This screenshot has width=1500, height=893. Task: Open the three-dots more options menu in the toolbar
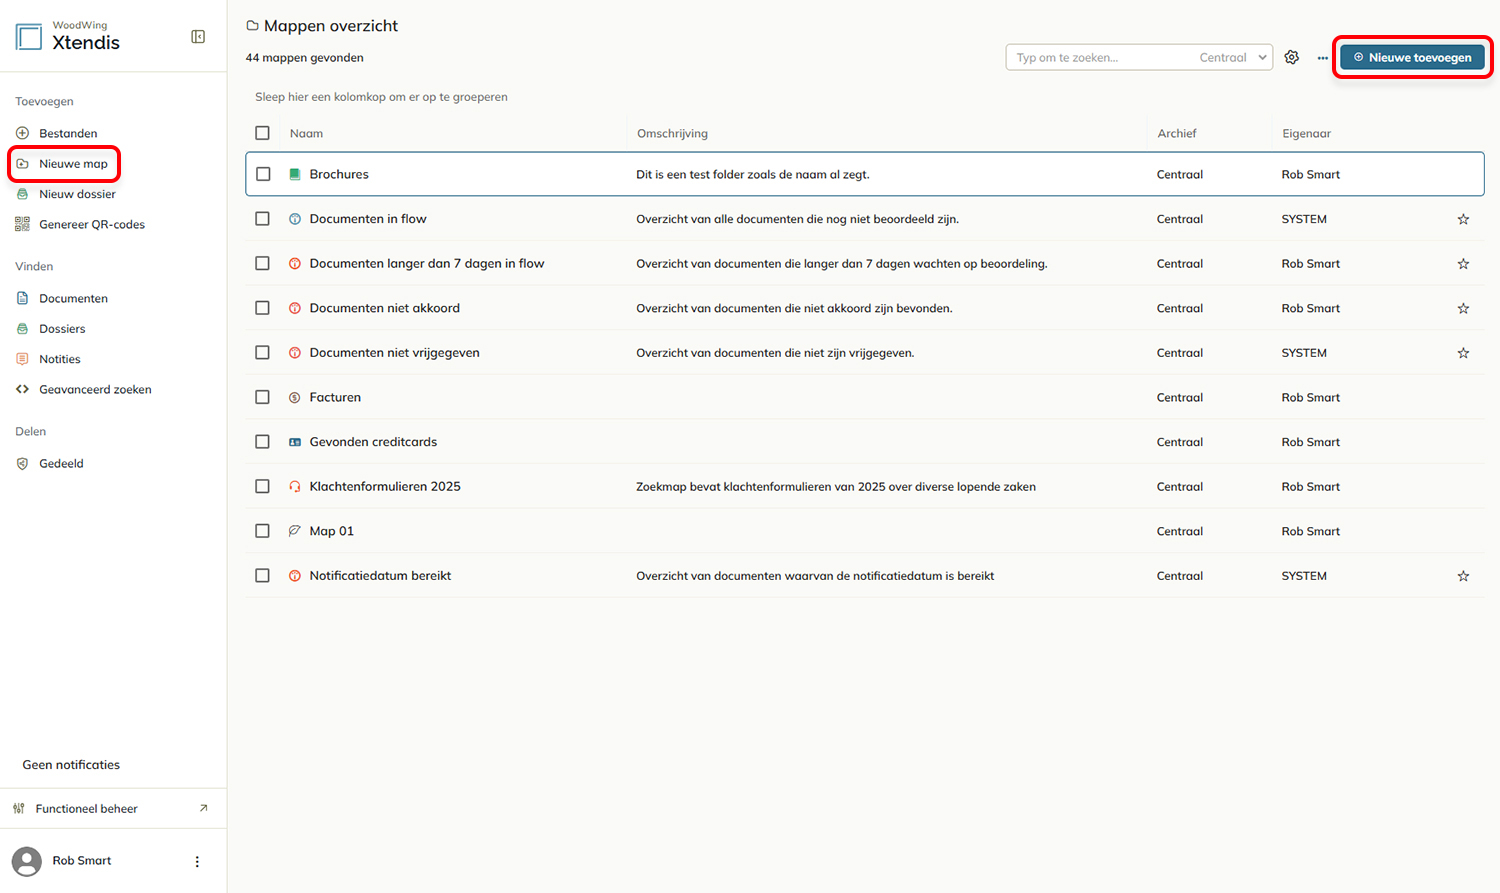pyautogui.click(x=1323, y=58)
